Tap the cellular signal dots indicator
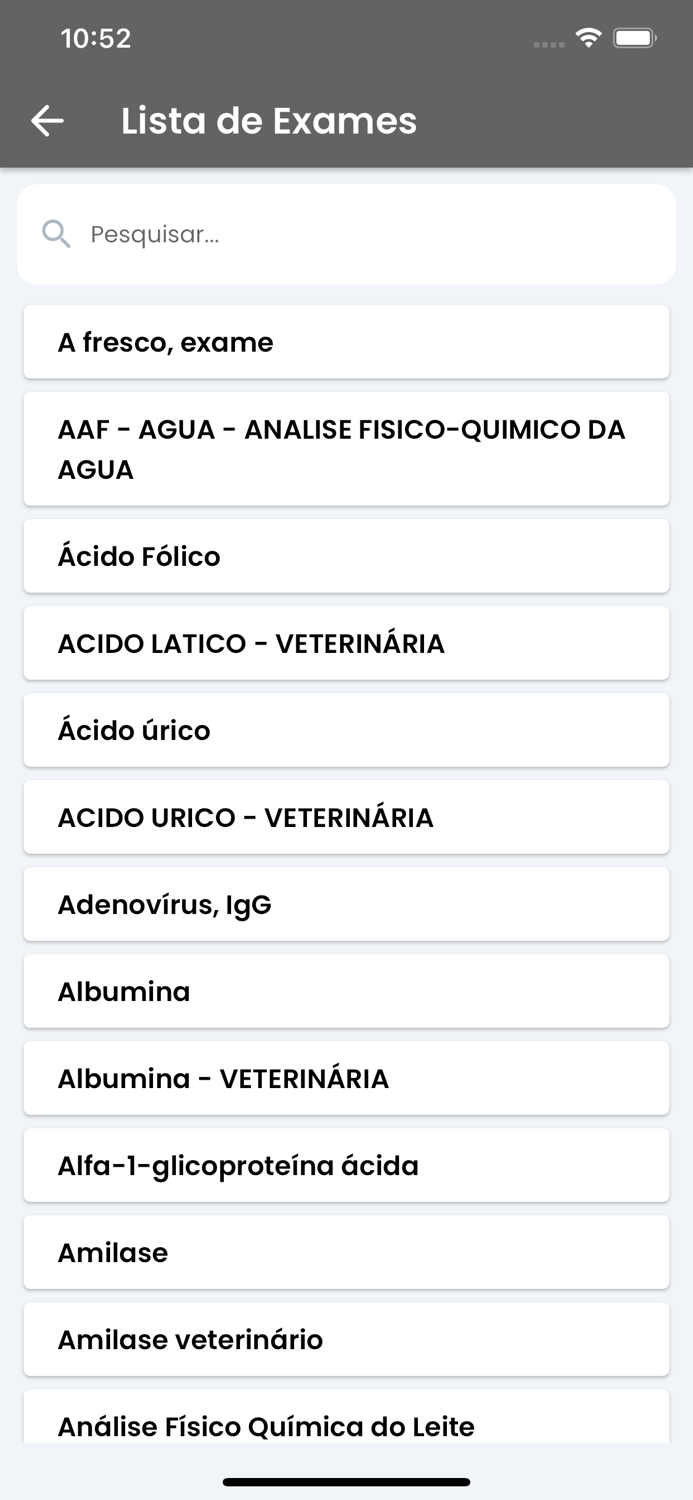 (x=549, y=44)
